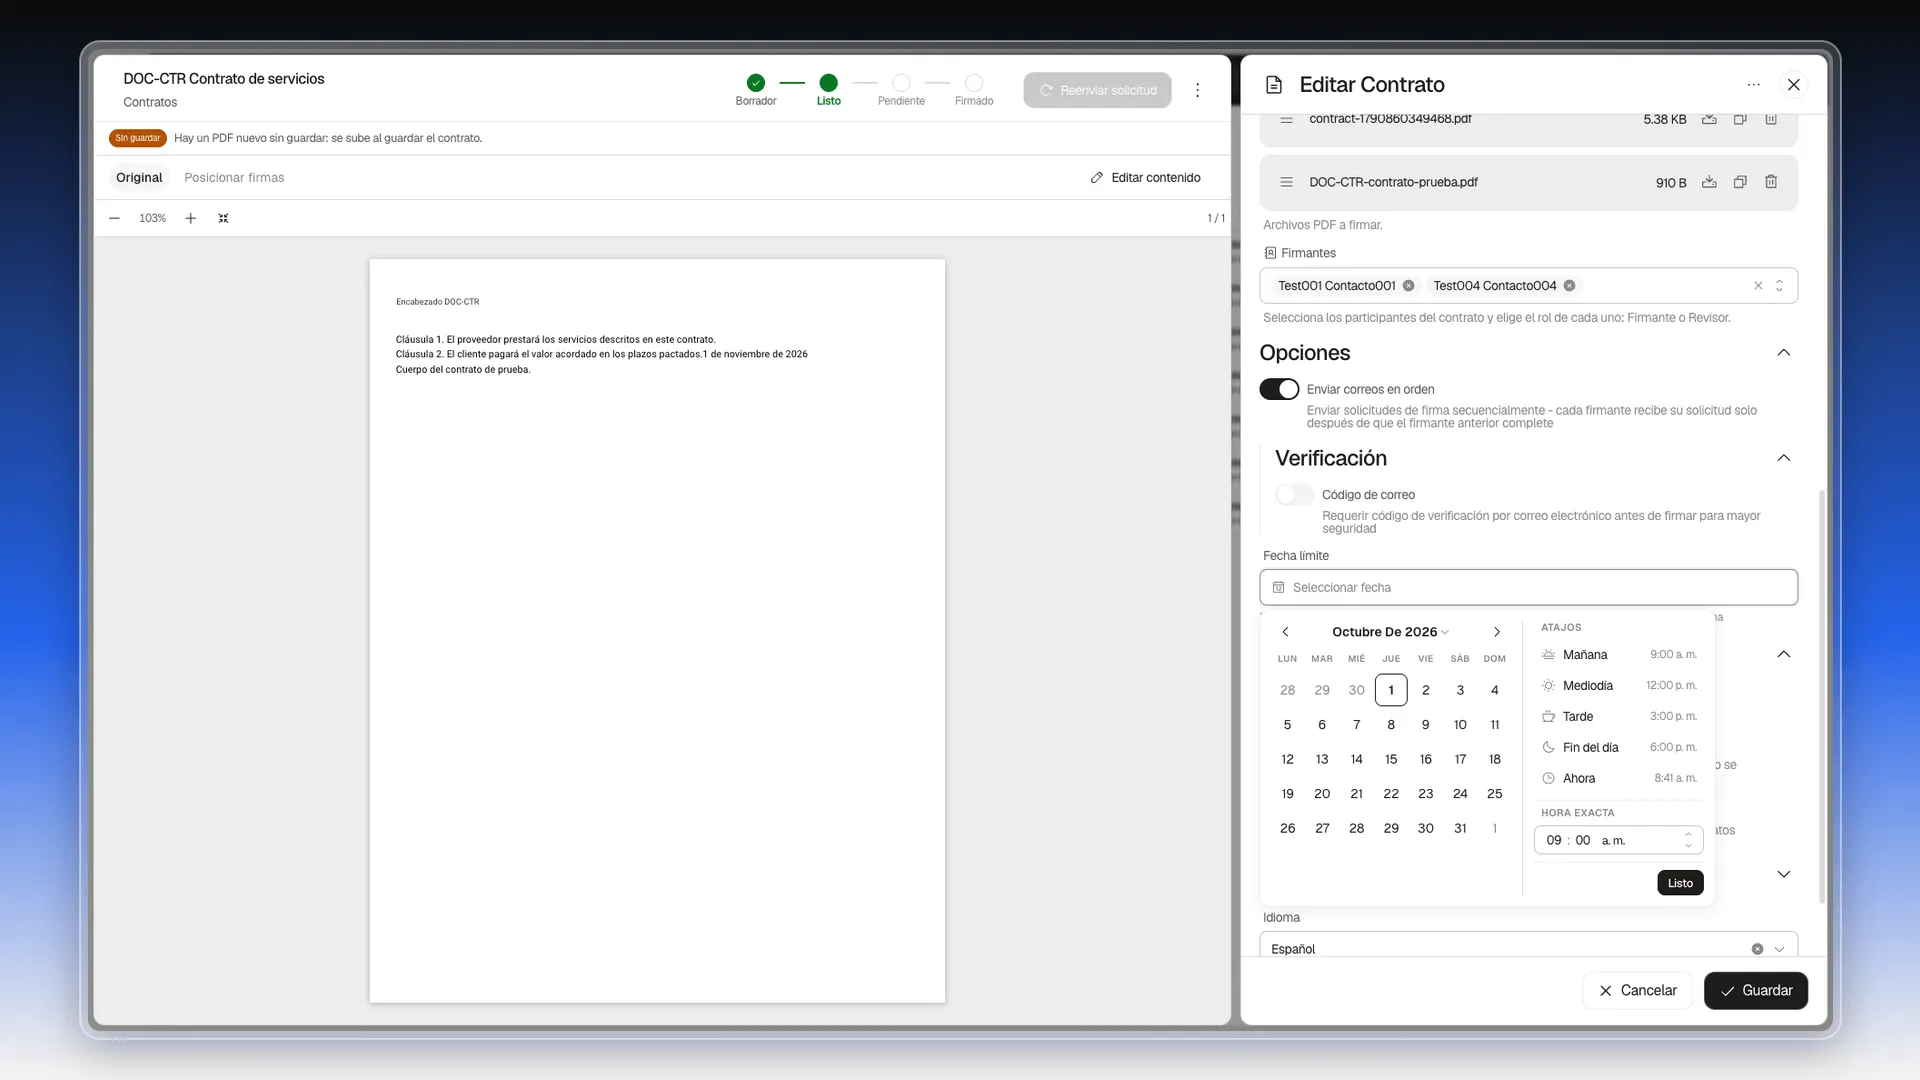
Task: Zoom out the PDF with minus icon
Action: (x=115, y=218)
